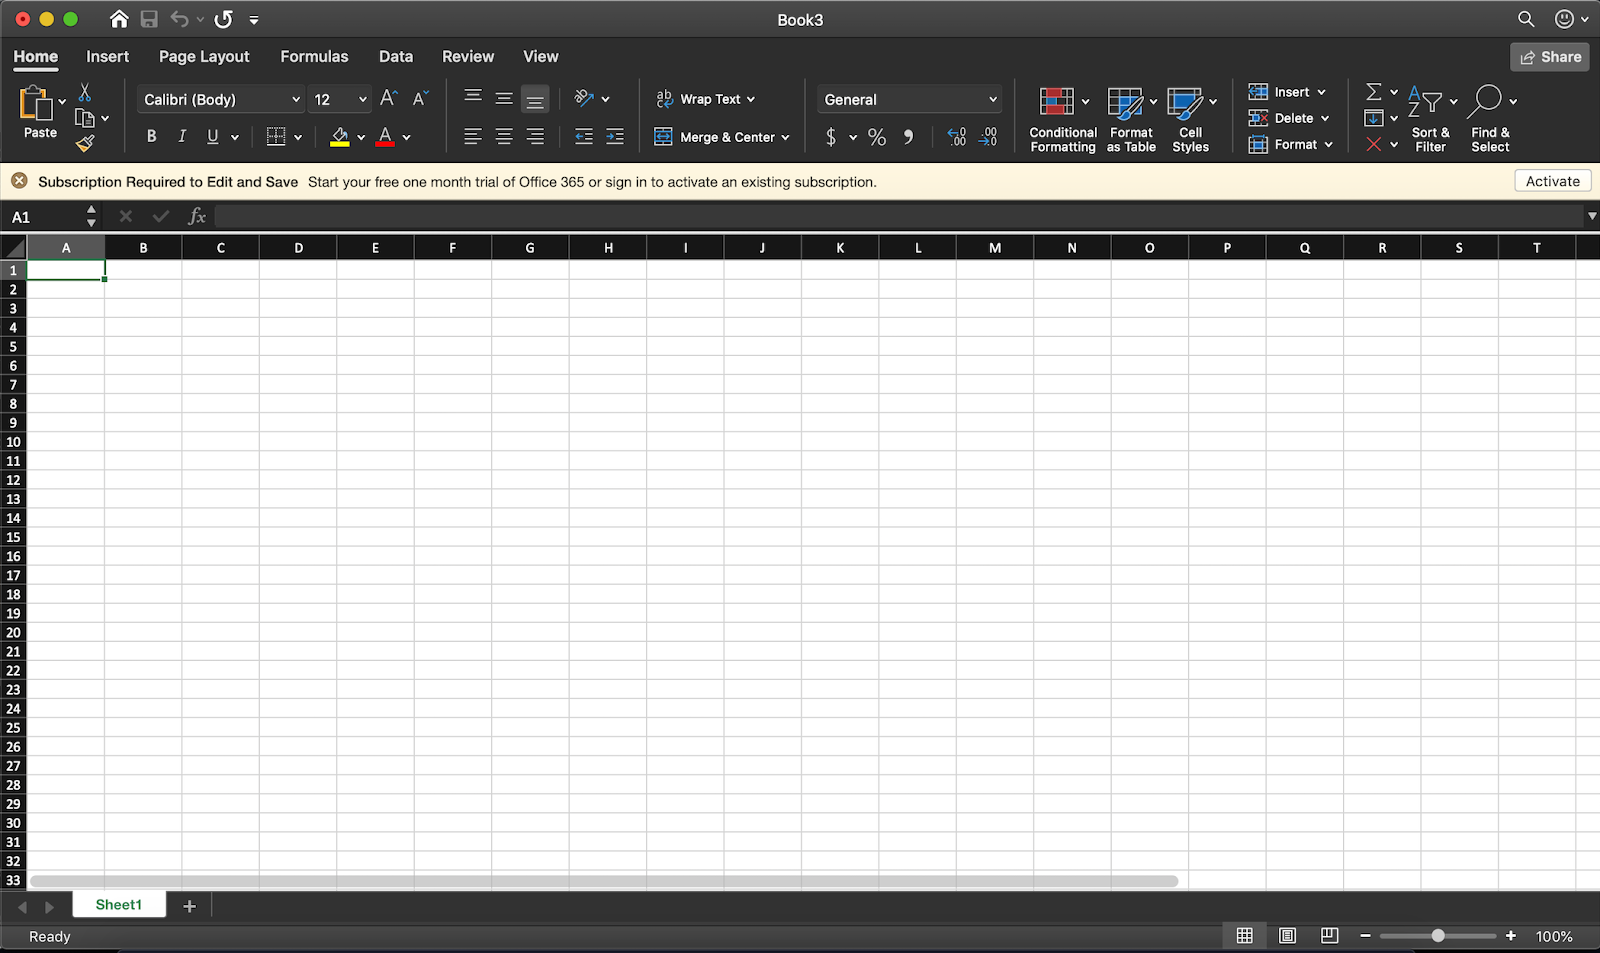Image resolution: width=1600 pixels, height=953 pixels.
Task: Apply red font color
Action: [385, 137]
